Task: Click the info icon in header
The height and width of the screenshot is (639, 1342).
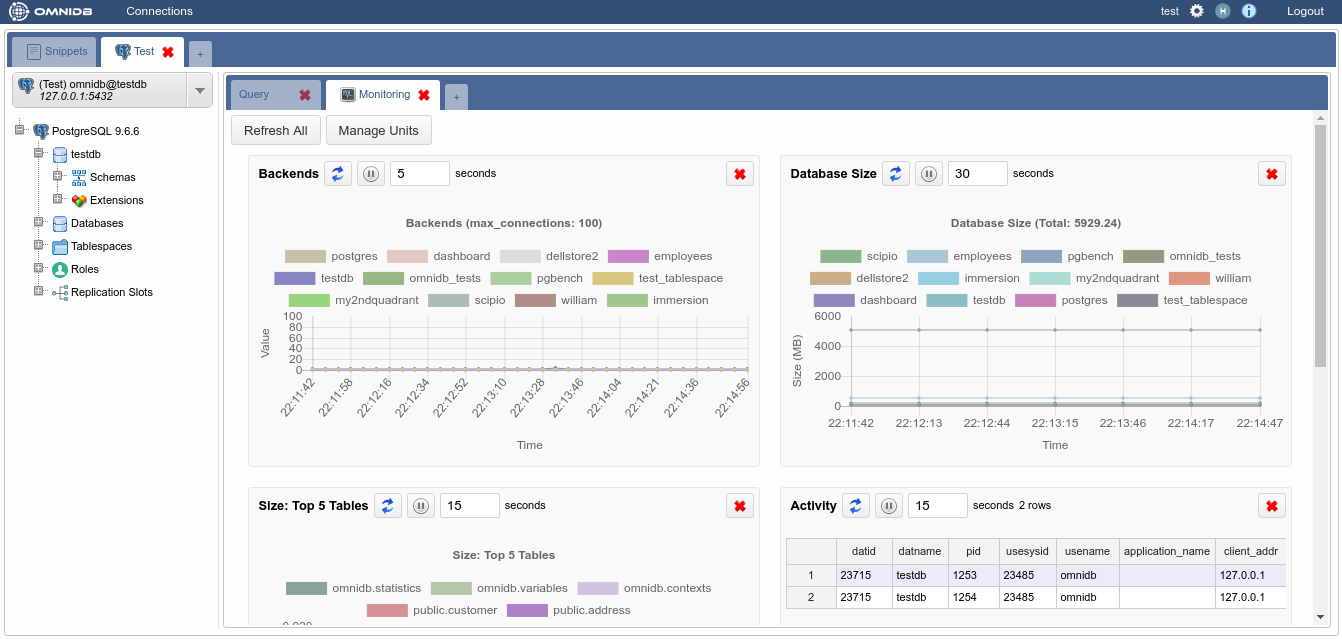Action: [x=1248, y=11]
